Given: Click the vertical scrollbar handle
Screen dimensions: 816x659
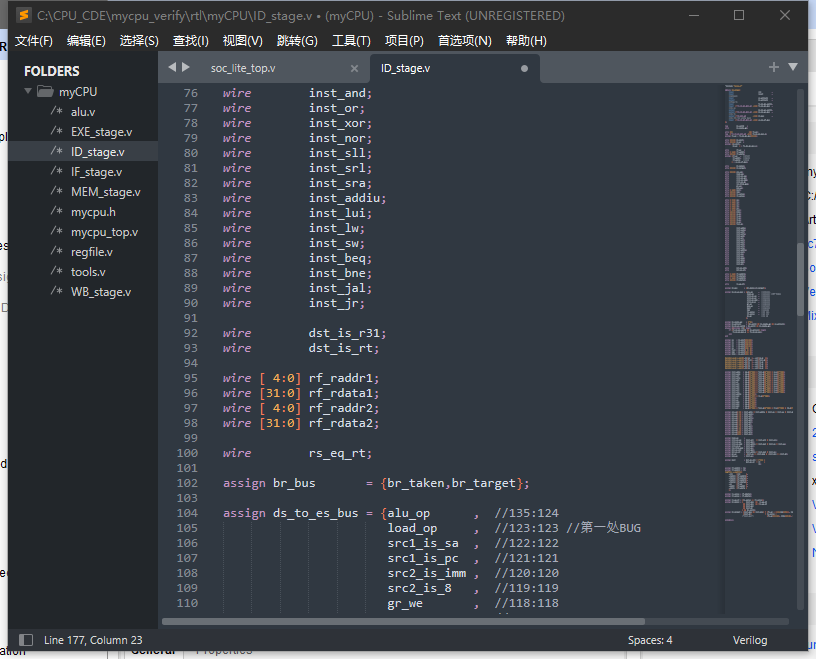Looking at the screenshot, I should (x=800, y=279).
